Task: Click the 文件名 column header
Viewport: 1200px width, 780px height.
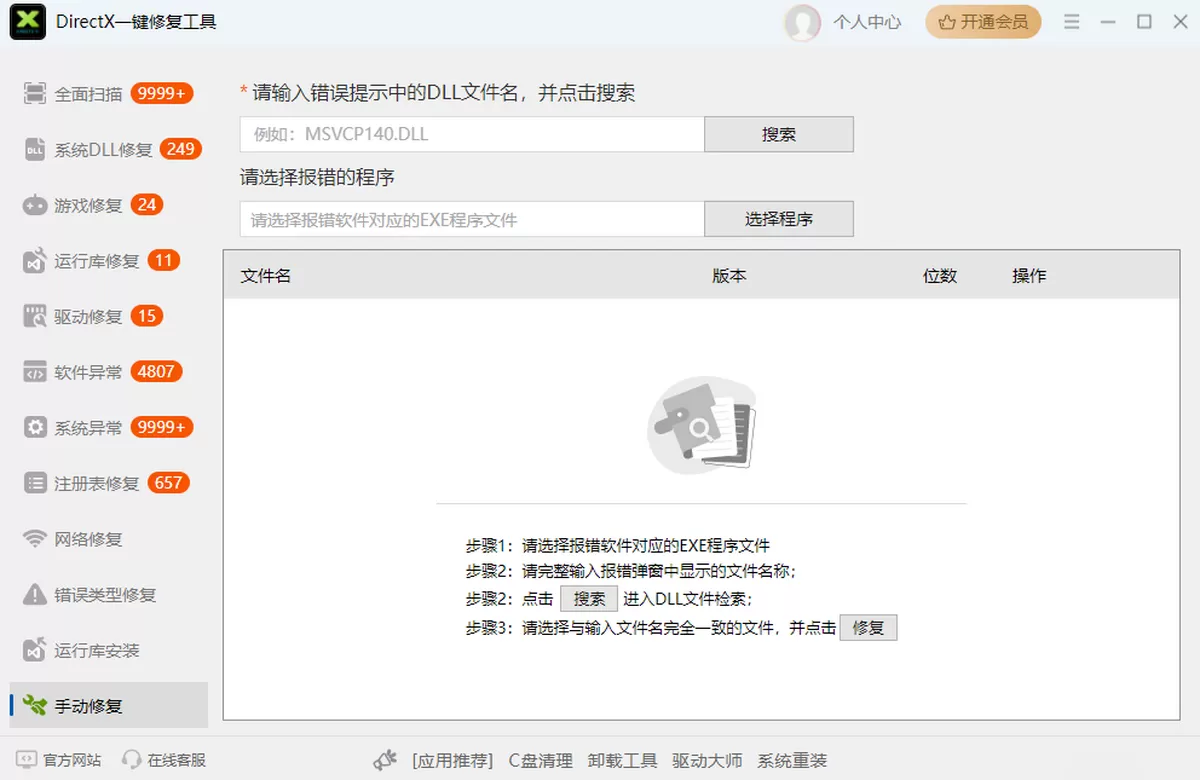Action: tap(266, 276)
